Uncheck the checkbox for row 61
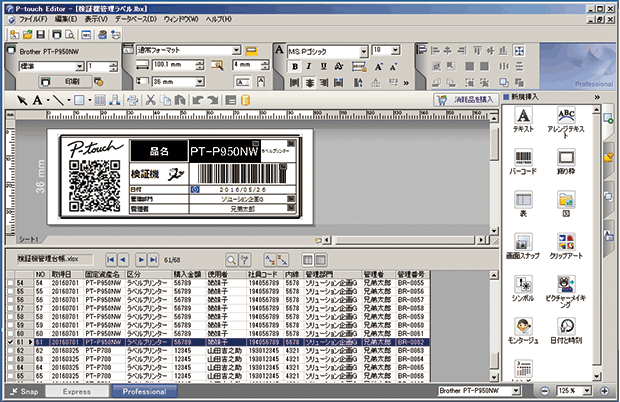 pos(10,342)
